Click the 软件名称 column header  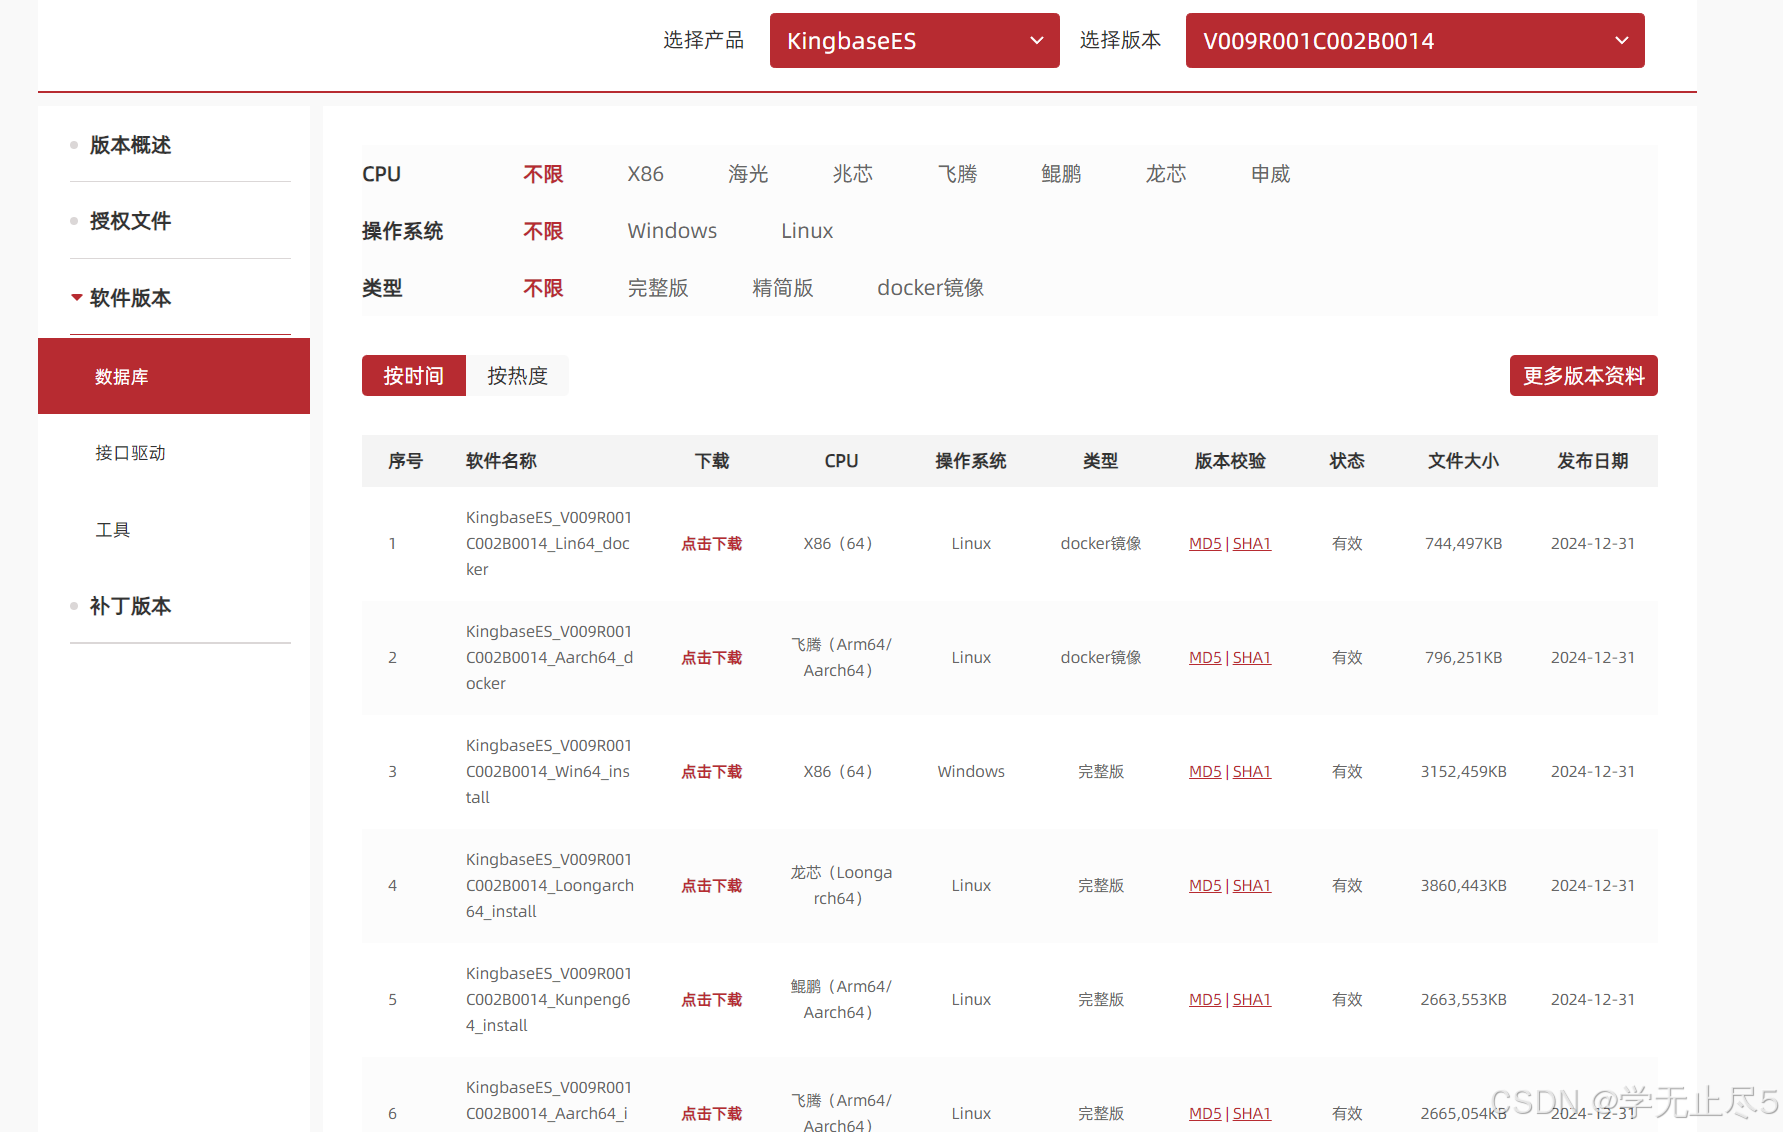click(501, 461)
